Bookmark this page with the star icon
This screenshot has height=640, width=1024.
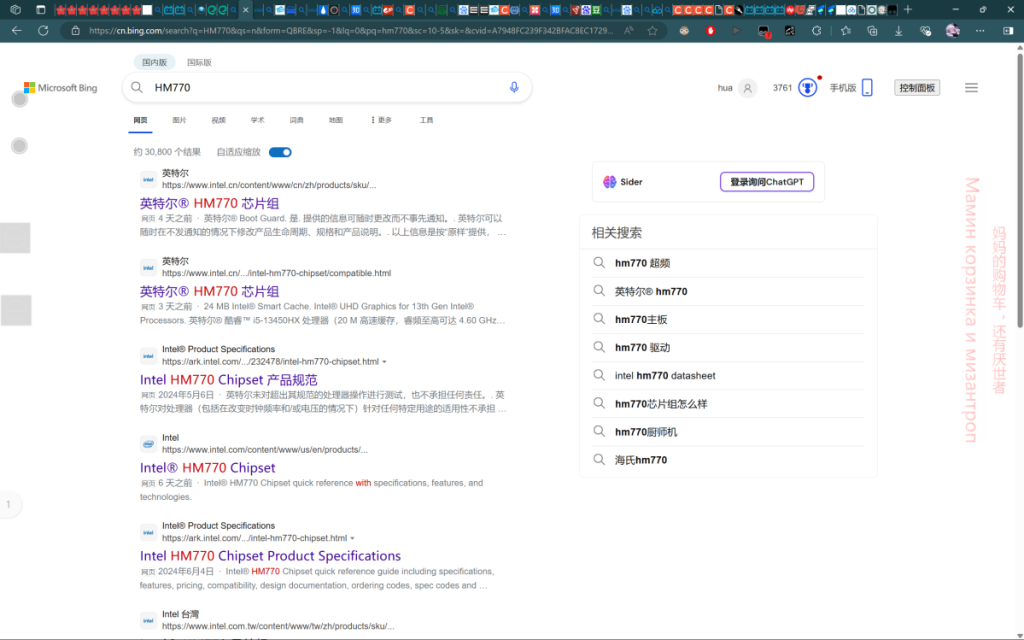coord(652,31)
